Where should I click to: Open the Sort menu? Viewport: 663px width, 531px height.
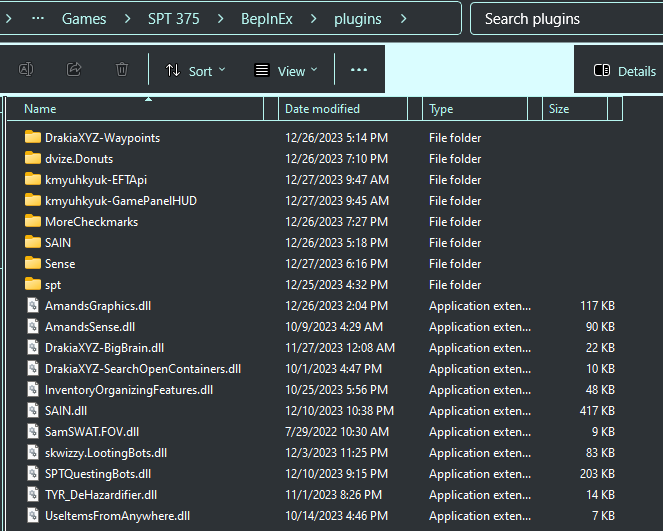tap(195, 71)
